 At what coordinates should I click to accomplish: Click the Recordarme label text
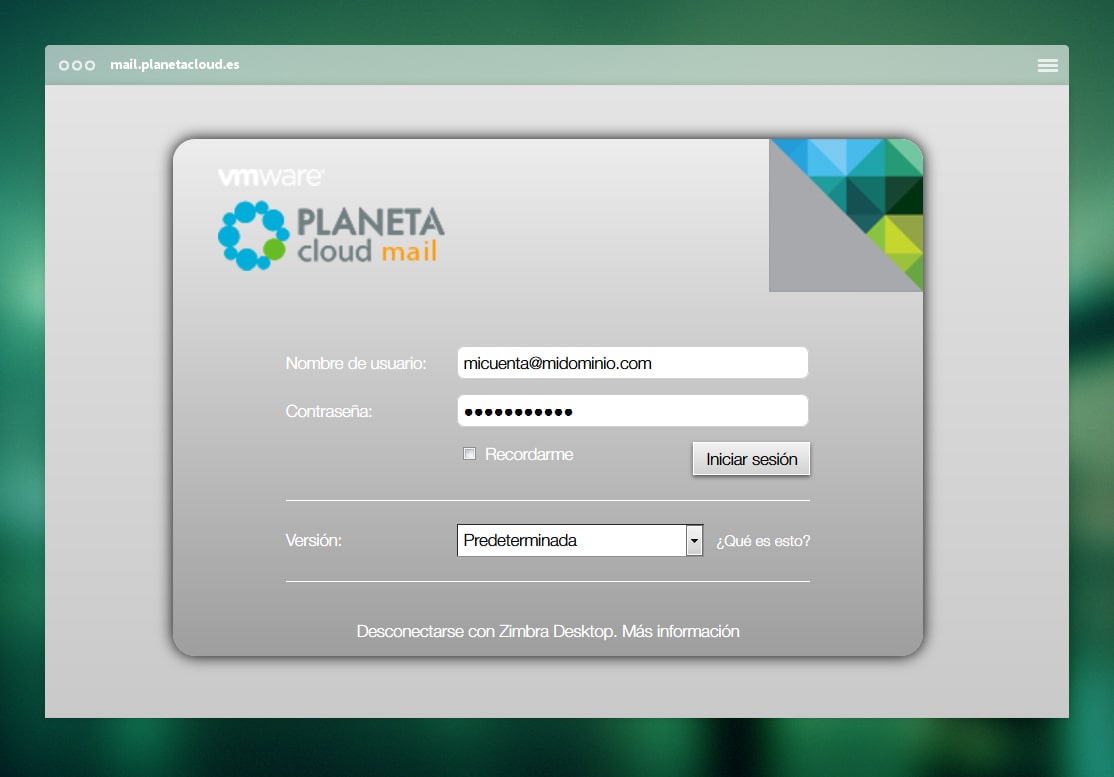coord(529,455)
